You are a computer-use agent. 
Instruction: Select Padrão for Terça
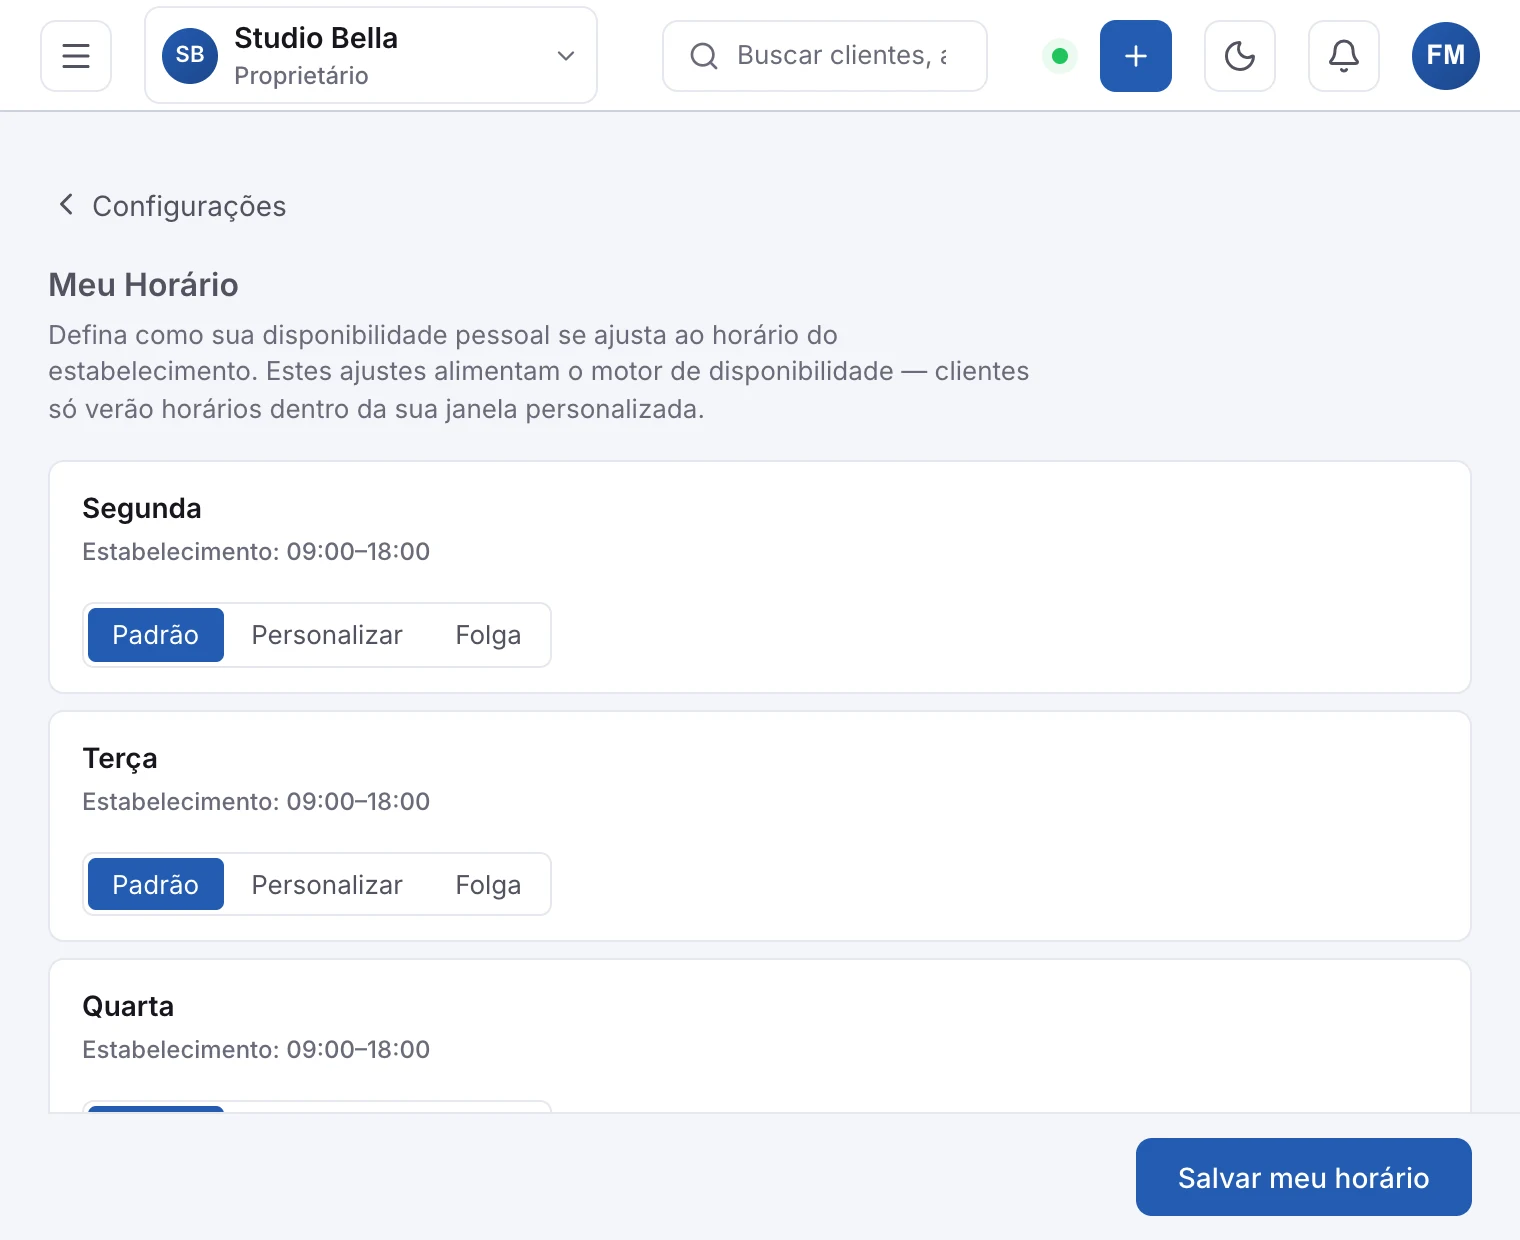156,884
